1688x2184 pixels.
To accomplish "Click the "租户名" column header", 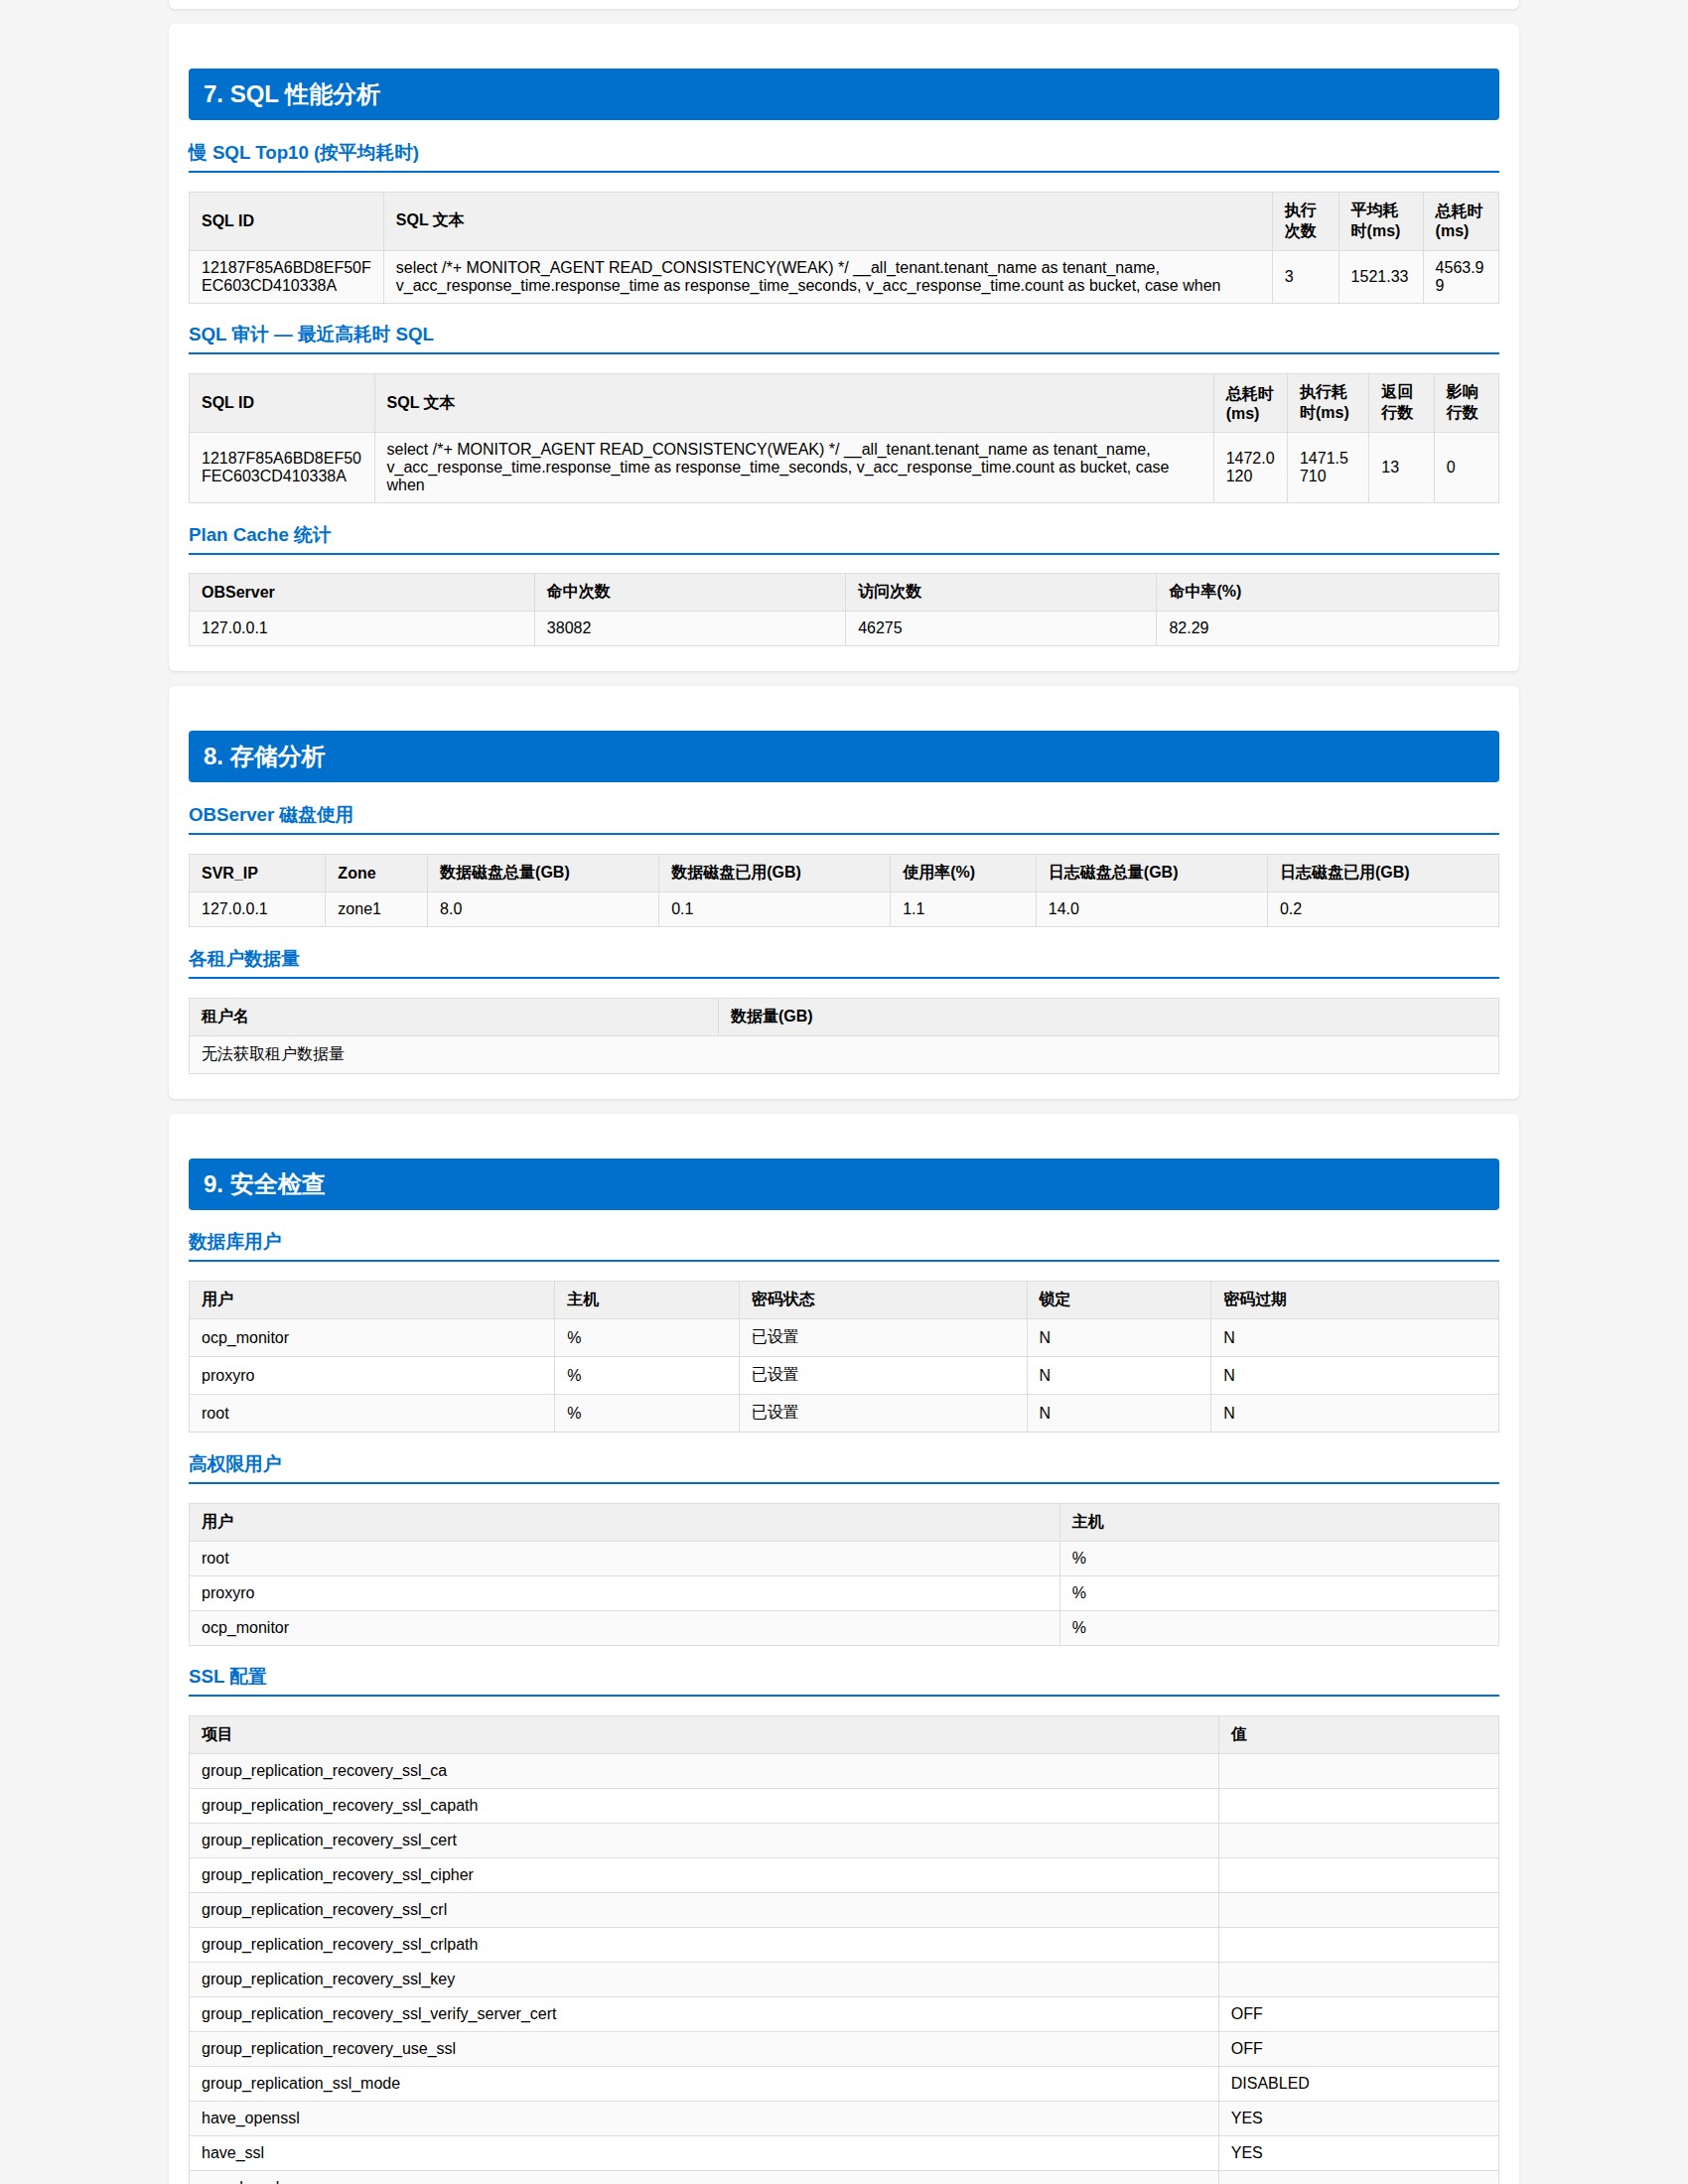I will pyautogui.click(x=453, y=1017).
